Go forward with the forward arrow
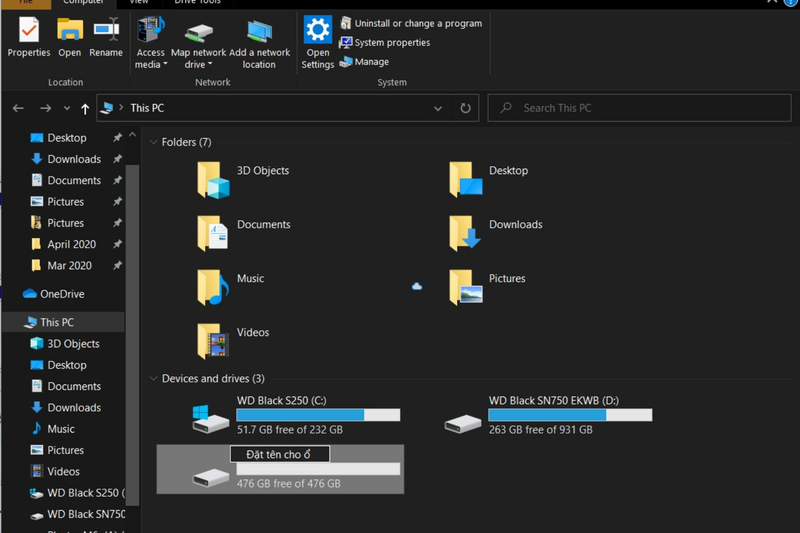 (45, 108)
